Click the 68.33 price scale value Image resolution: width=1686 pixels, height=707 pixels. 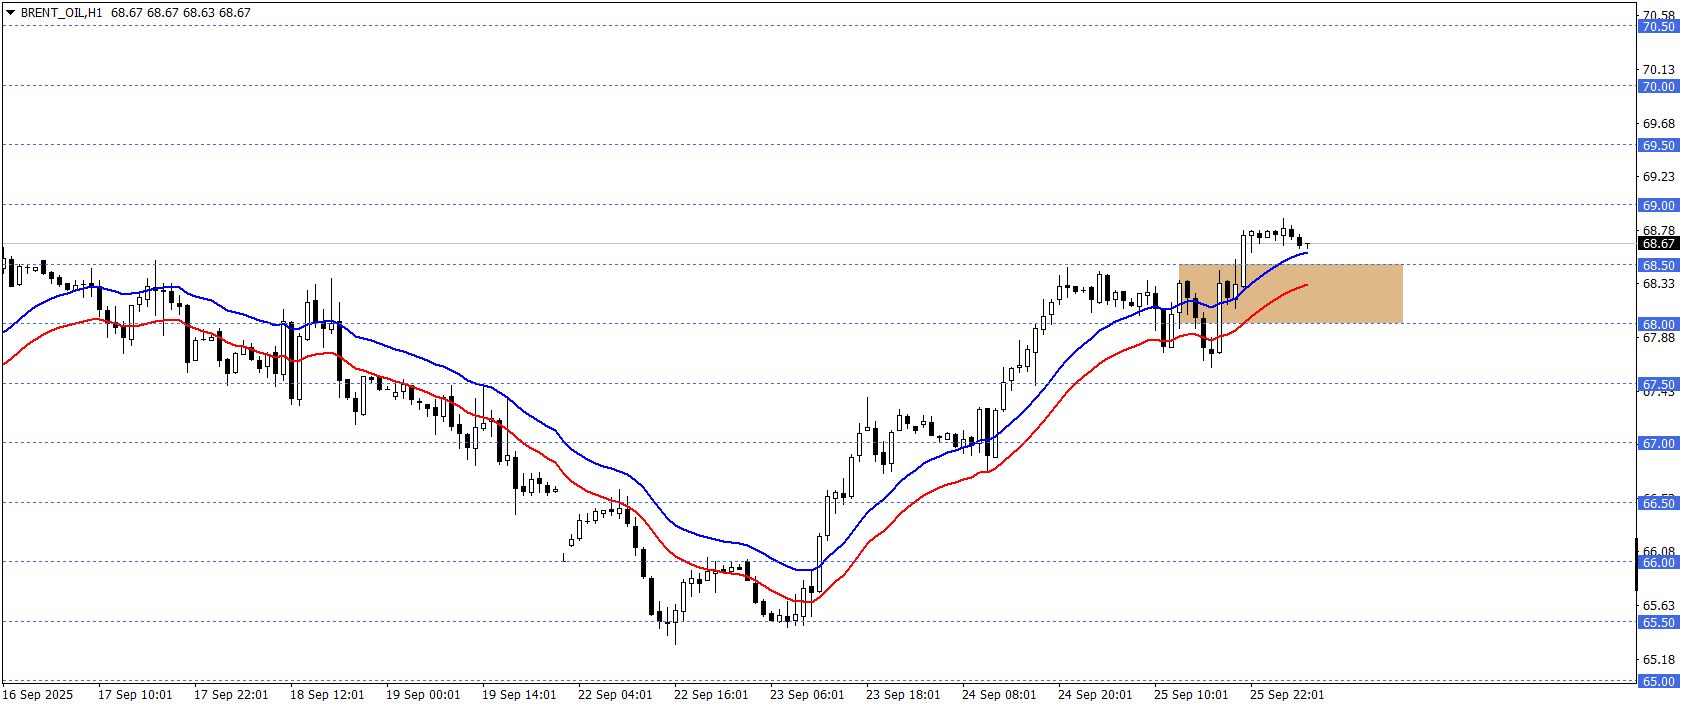1659,284
